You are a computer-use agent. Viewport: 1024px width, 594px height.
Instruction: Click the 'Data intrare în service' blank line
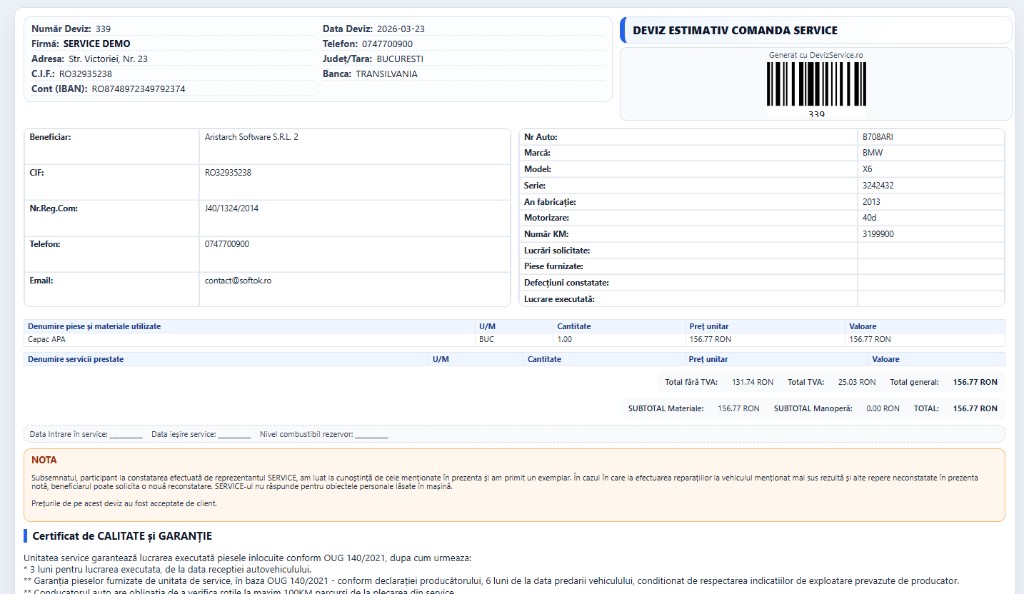pyautogui.click(x=126, y=435)
